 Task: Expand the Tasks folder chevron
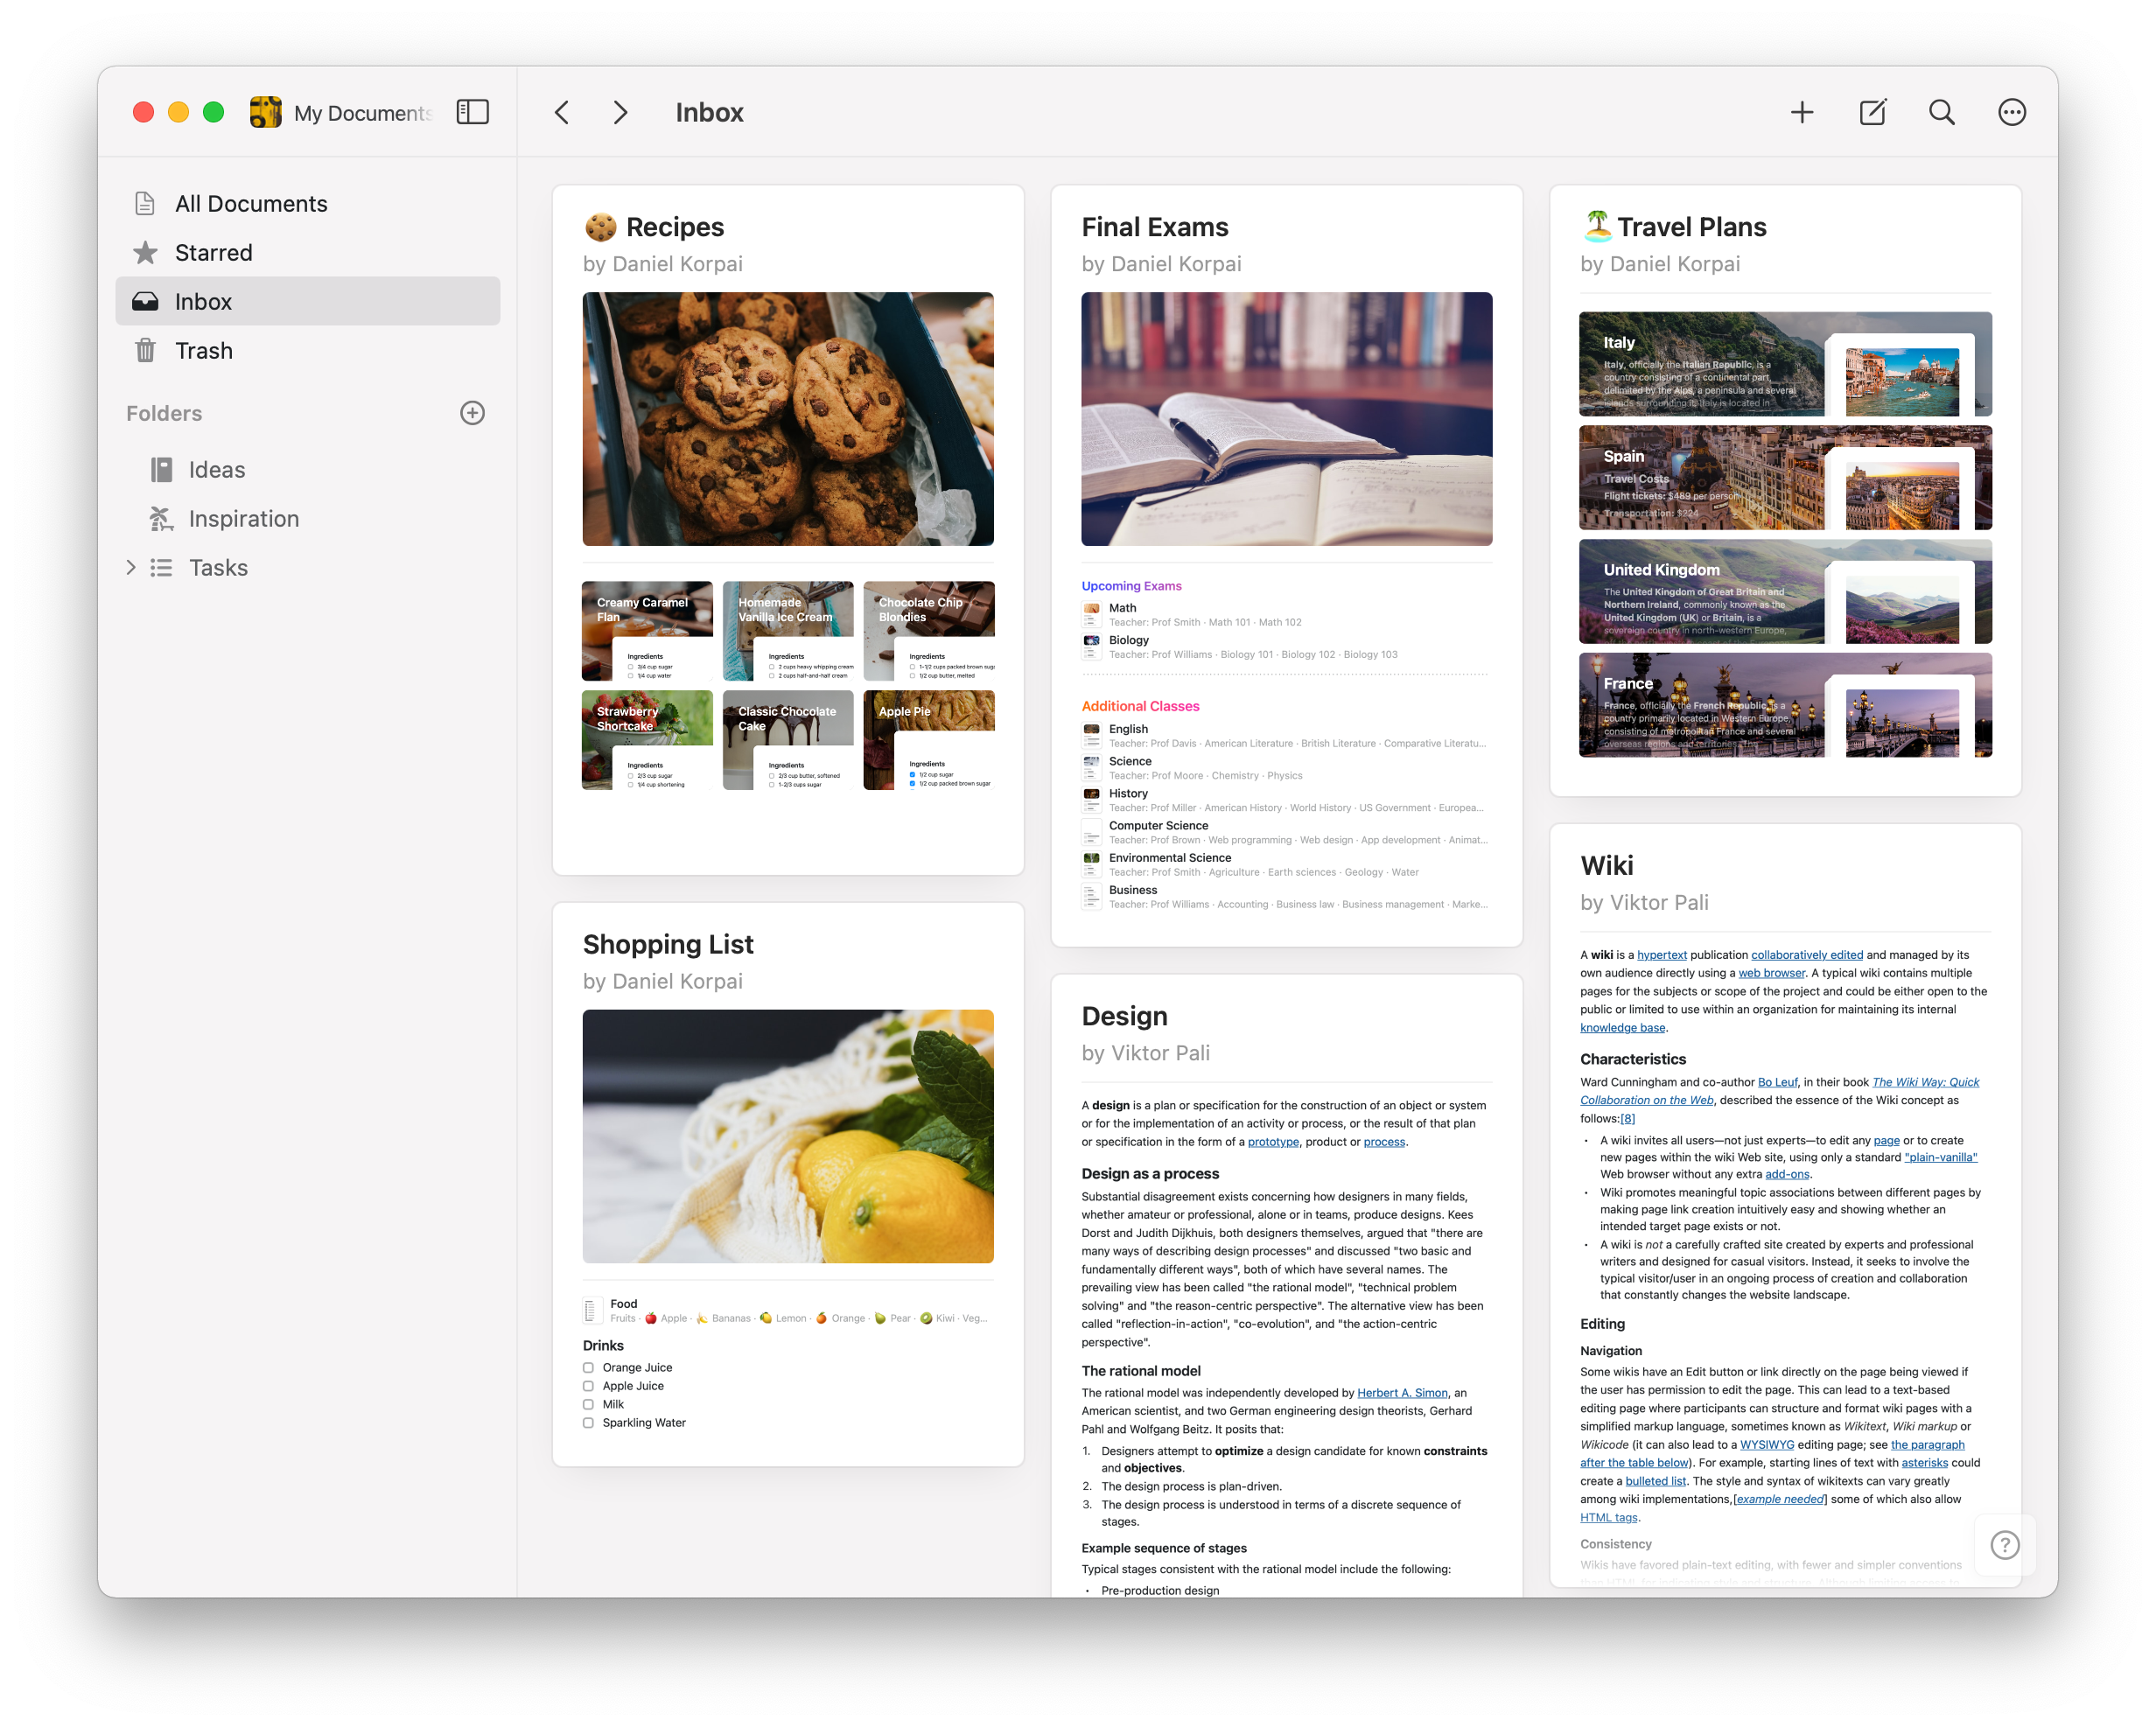[131, 568]
